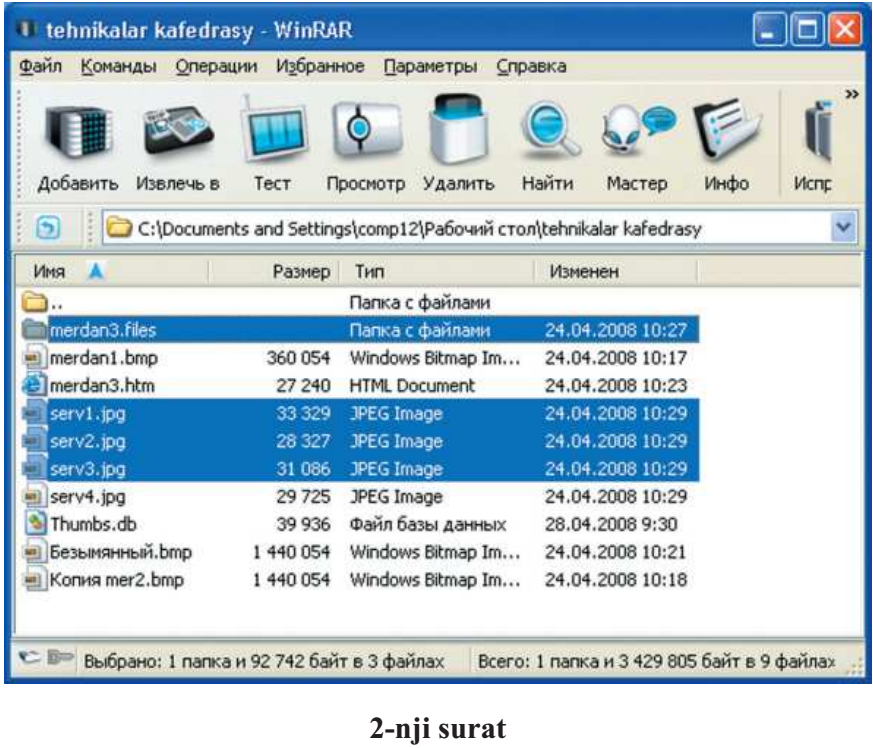
Task: Select file serv1.jpg
Action: pos(359,413)
